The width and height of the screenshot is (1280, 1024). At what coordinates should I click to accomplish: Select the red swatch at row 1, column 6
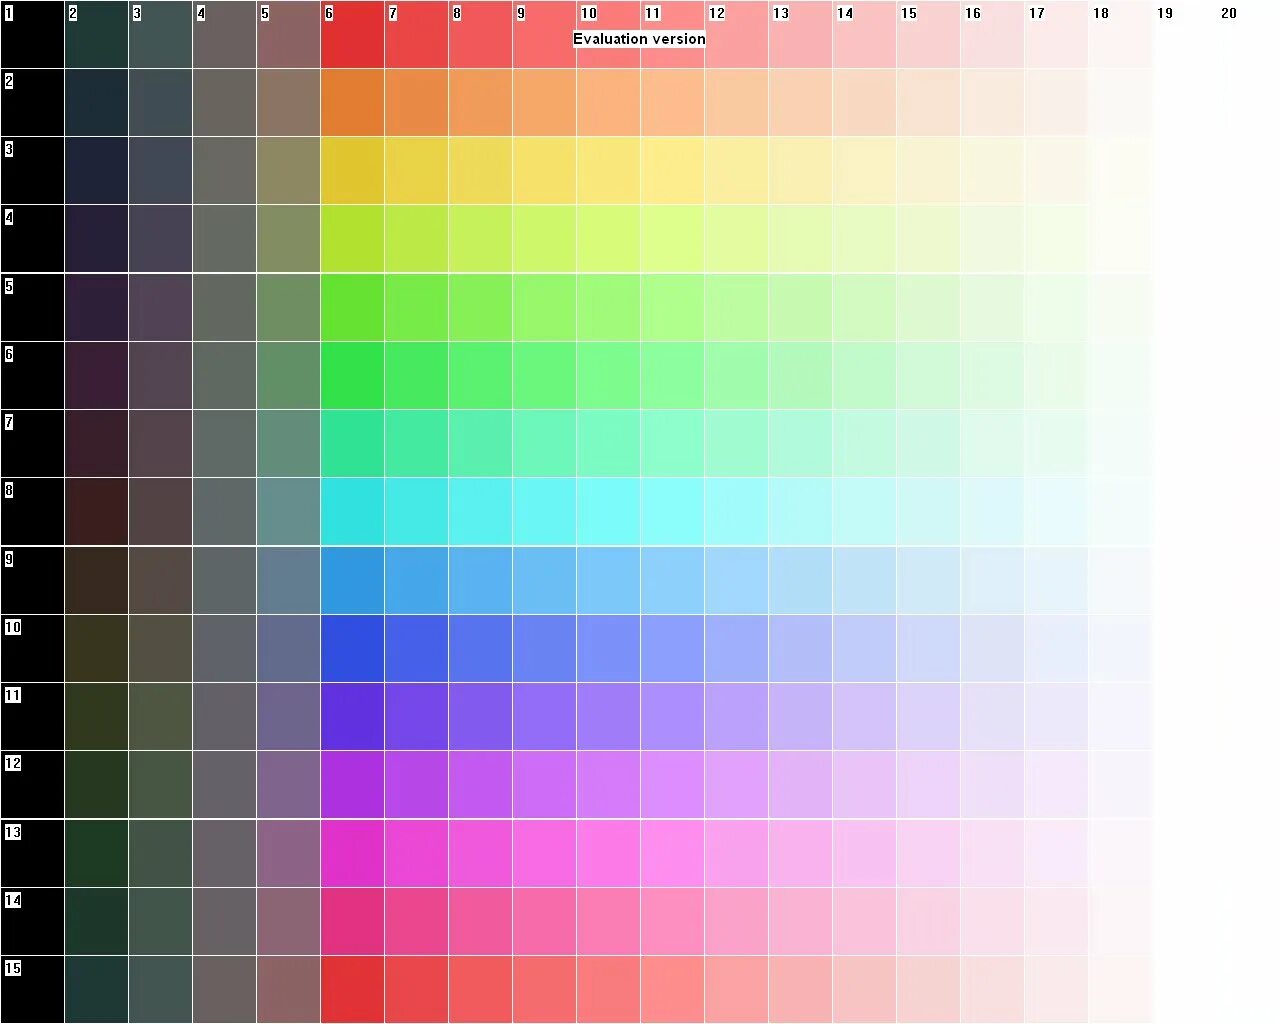tap(352, 34)
